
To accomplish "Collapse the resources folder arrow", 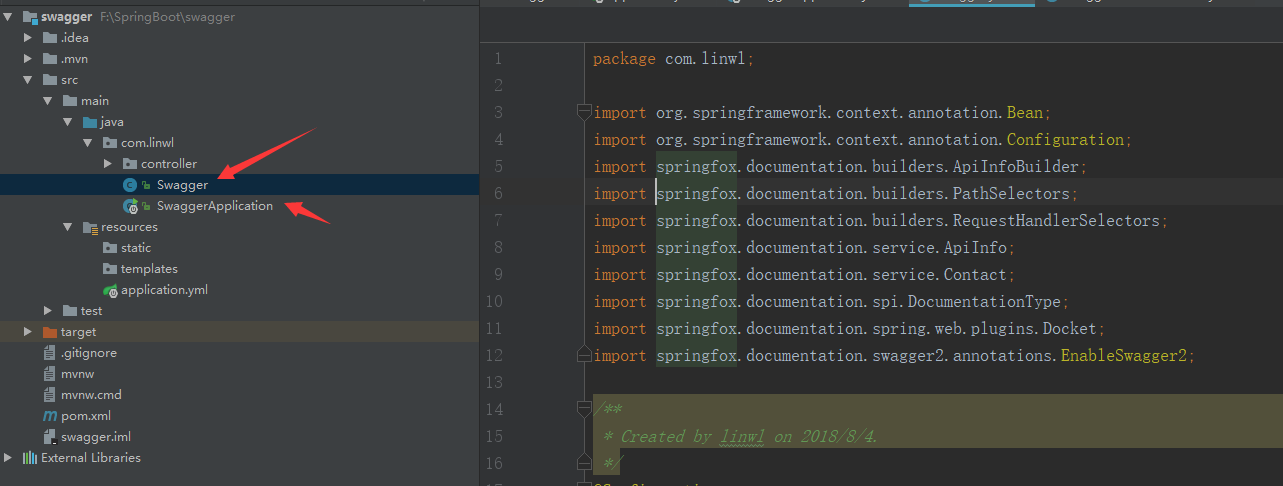I will [x=69, y=227].
